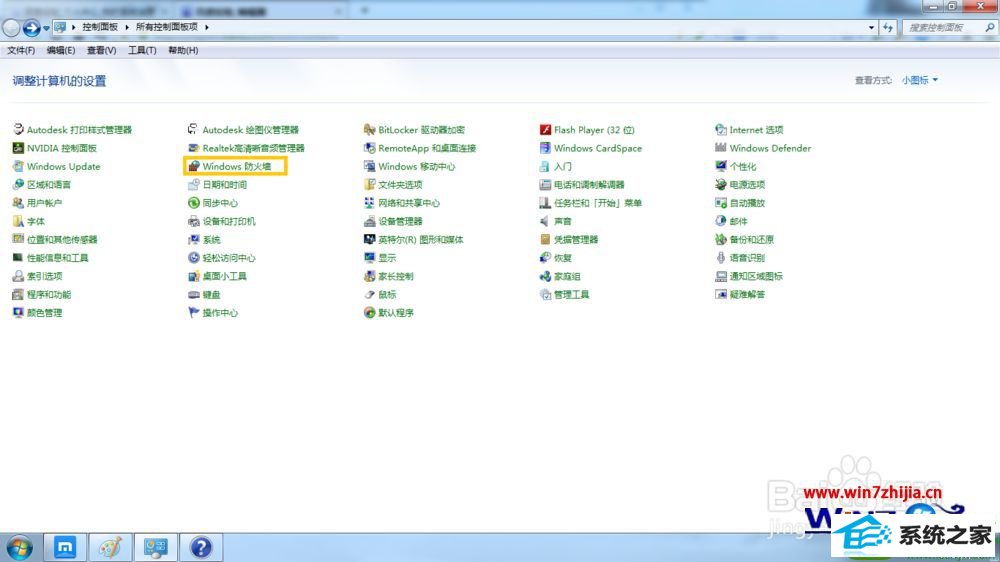Open the 查看(V) menu

pos(101,50)
